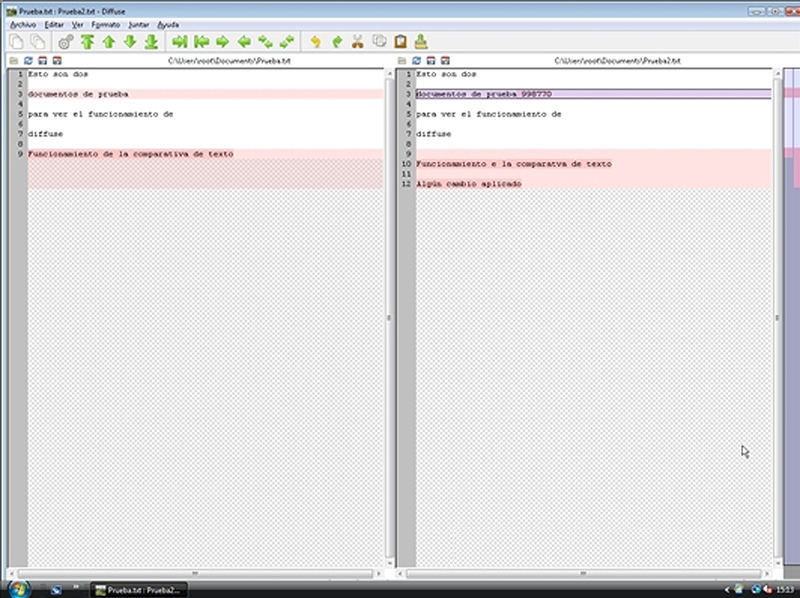
Task: Undo the last edit
Action: click(315, 42)
